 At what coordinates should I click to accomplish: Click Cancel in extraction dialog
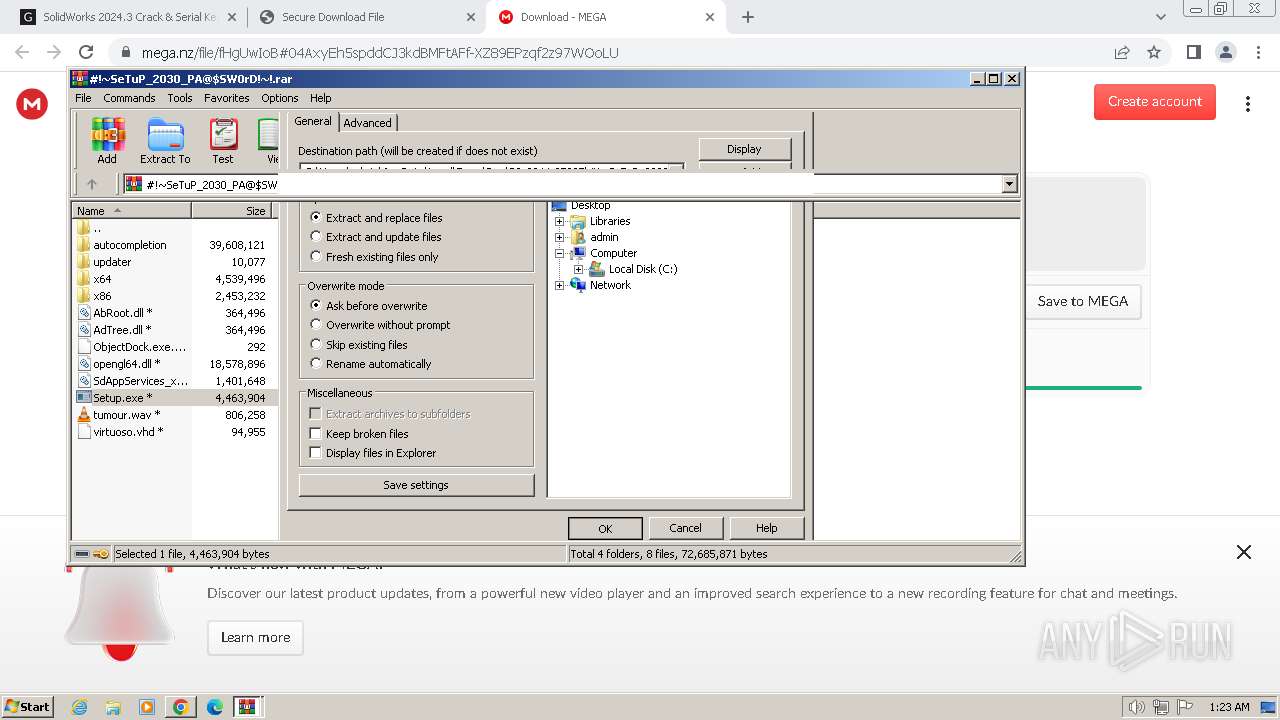tap(685, 528)
